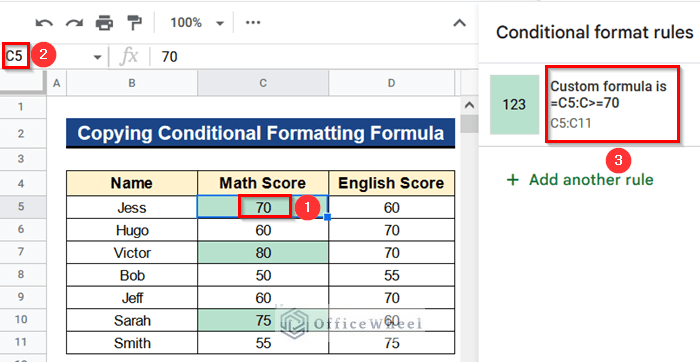Open the Name box dropdown arrow
This screenshot has width=700, height=362.
(x=97, y=57)
